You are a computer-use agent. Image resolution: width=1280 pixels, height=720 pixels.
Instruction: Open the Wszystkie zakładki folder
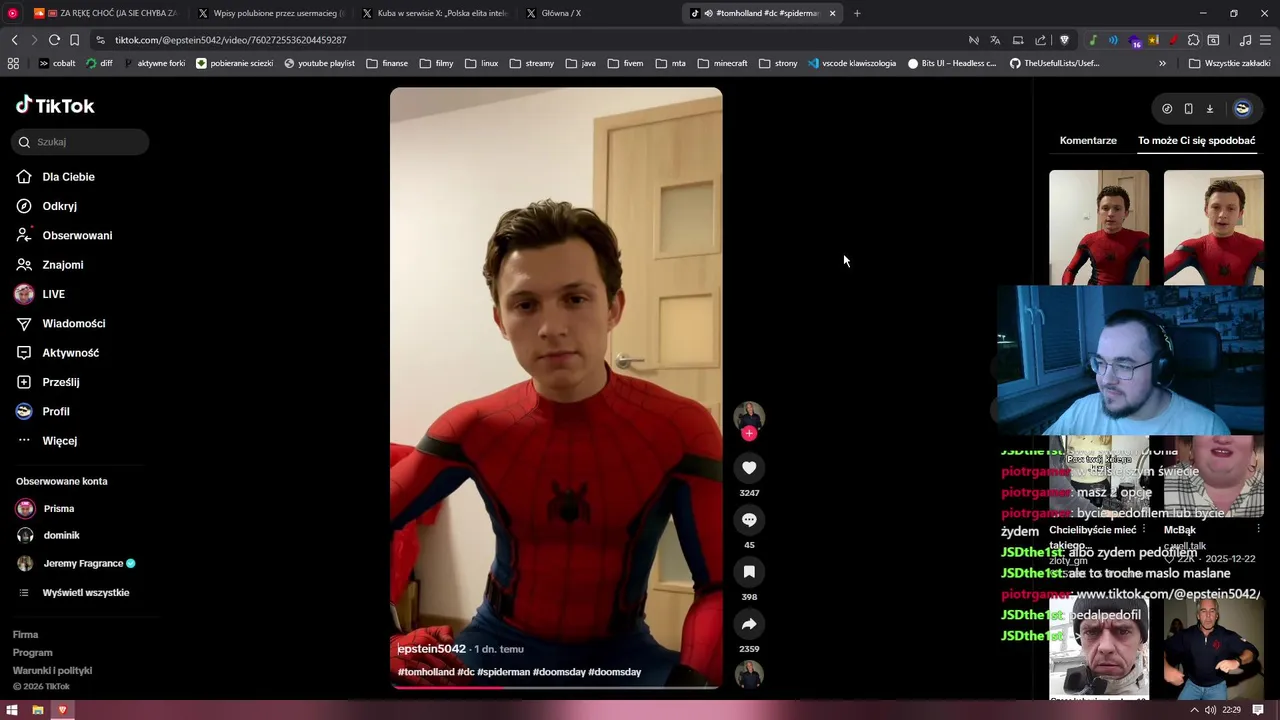(1229, 63)
